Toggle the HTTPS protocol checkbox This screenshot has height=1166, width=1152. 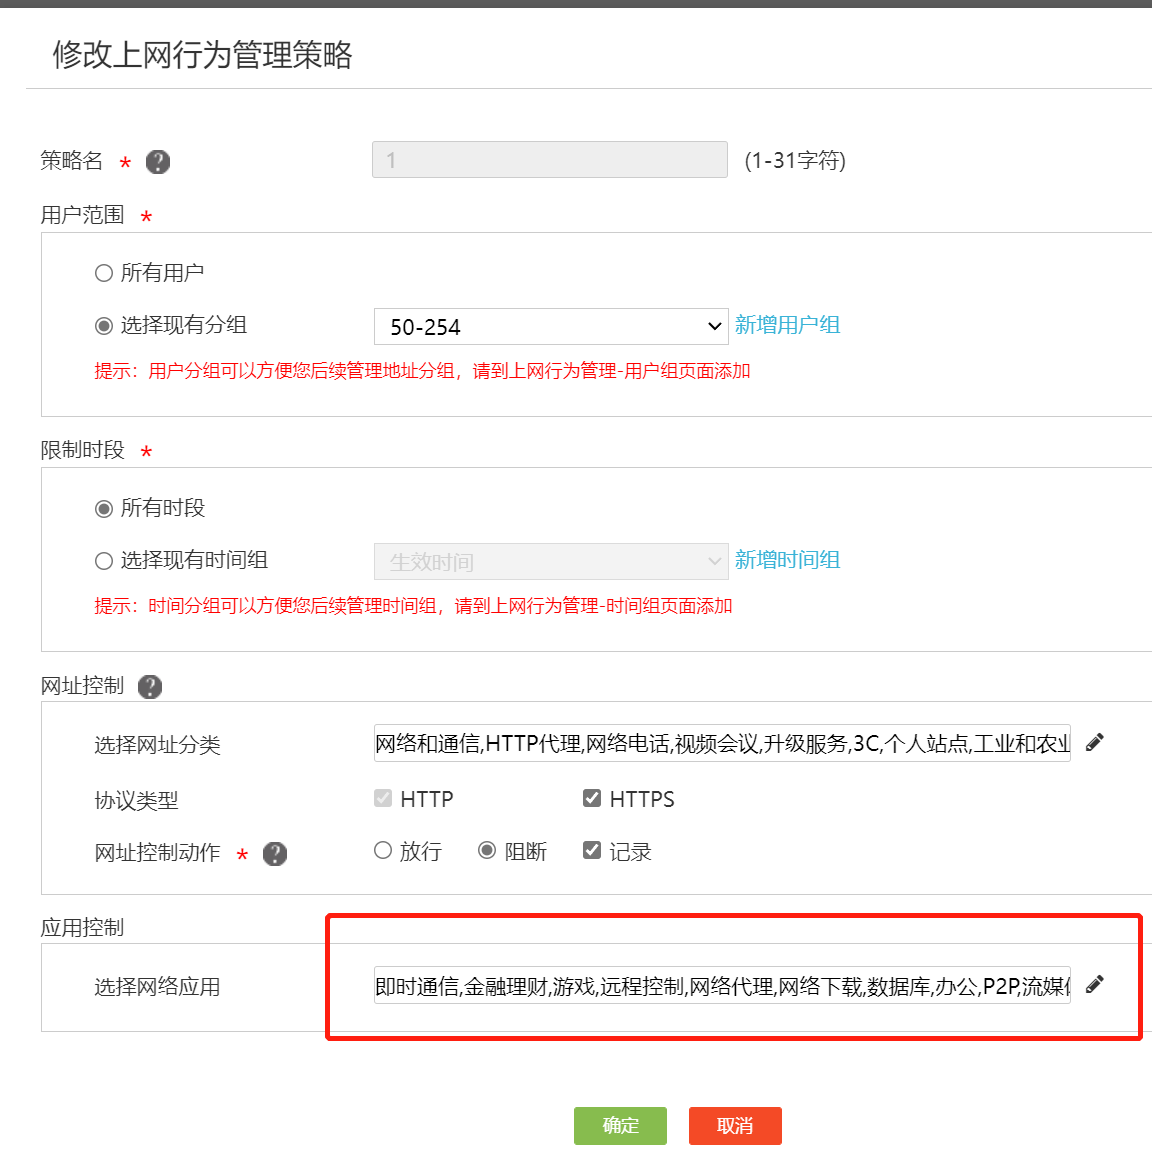(x=592, y=798)
